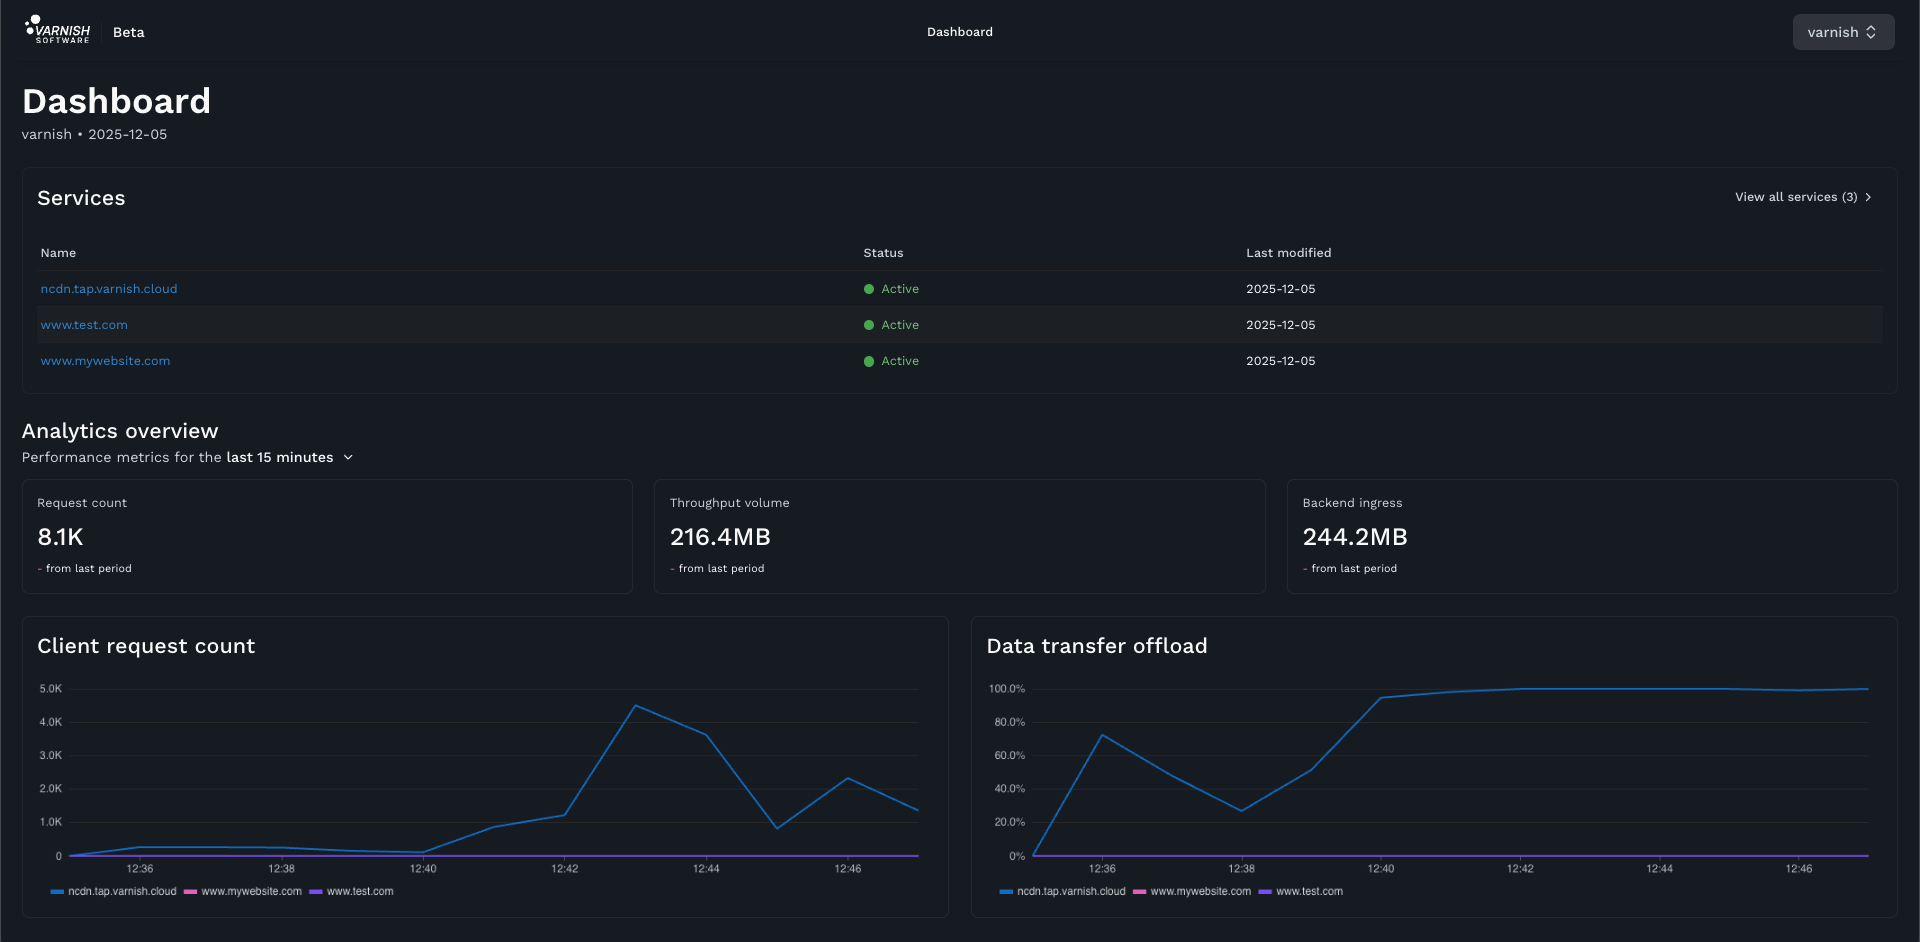Click Active status of ncdn.tap.varnish.cloud
Screen dimensions: 1920x942
point(891,289)
